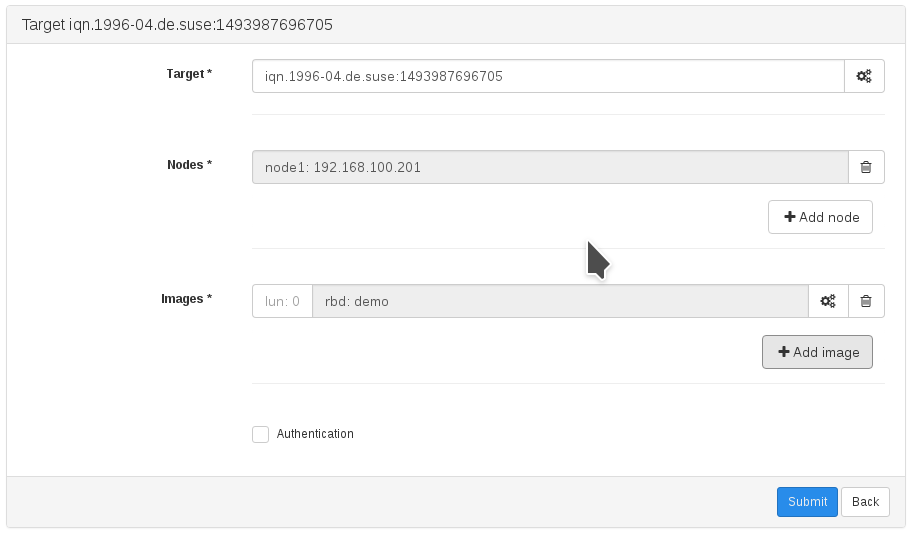Remove rbd demo image with trash icon

click(x=866, y=301)
